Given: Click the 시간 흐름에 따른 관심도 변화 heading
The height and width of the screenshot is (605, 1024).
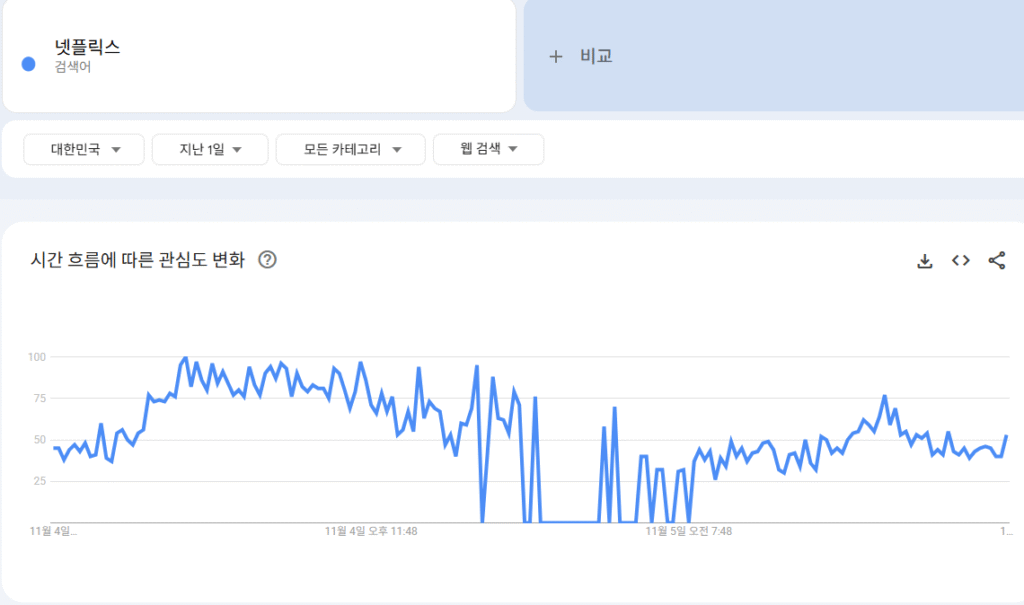Looking at the screenshot, I should [x=137, y=260].
